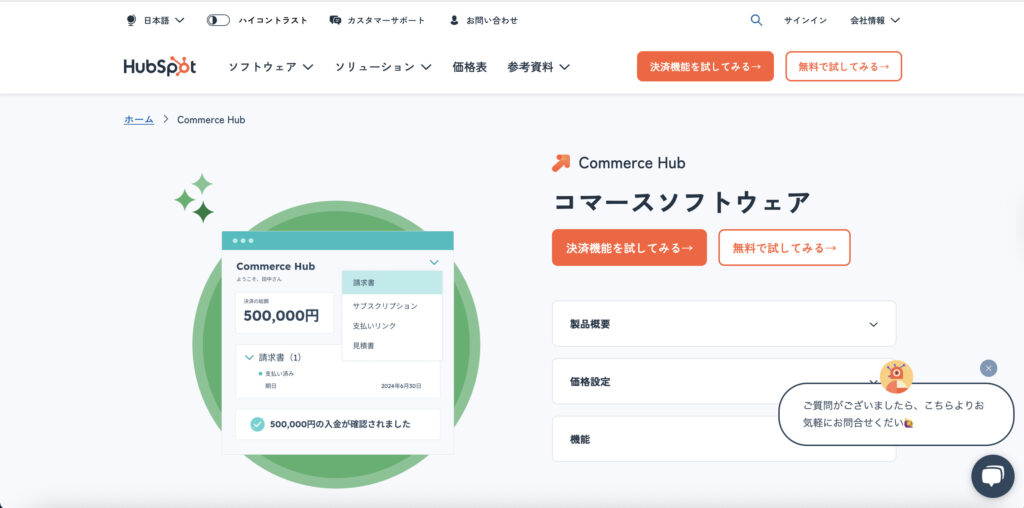Click the chat message ご質問がございましたら
Screen dimensions: 1024x508
(894, 414)
